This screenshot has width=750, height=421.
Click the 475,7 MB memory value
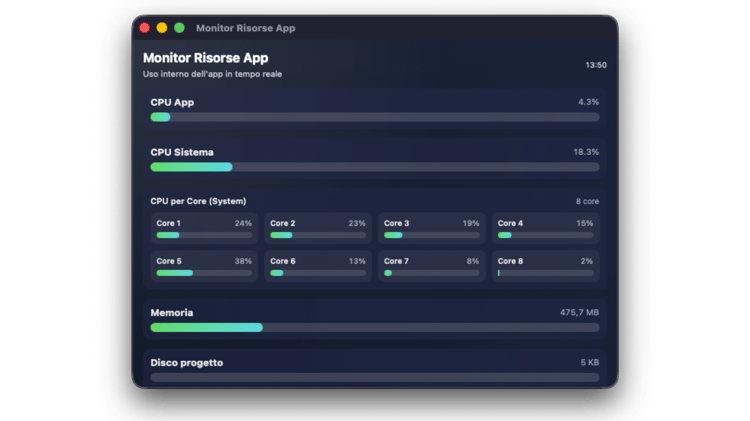[x=579, y=312]
